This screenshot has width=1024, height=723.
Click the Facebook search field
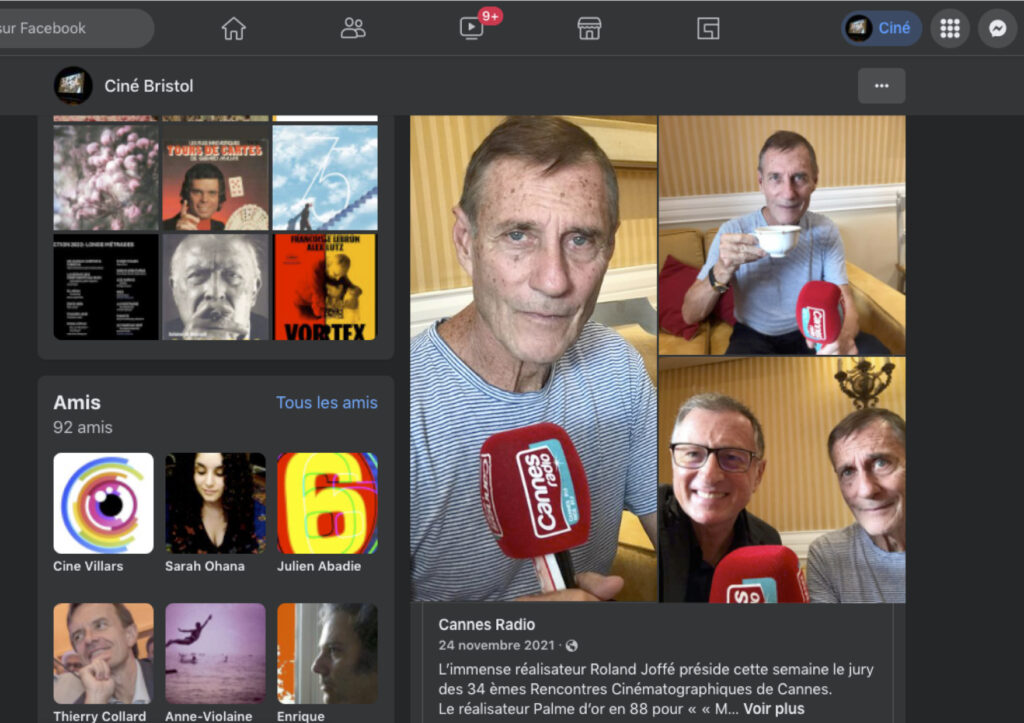tap(70, 29)
